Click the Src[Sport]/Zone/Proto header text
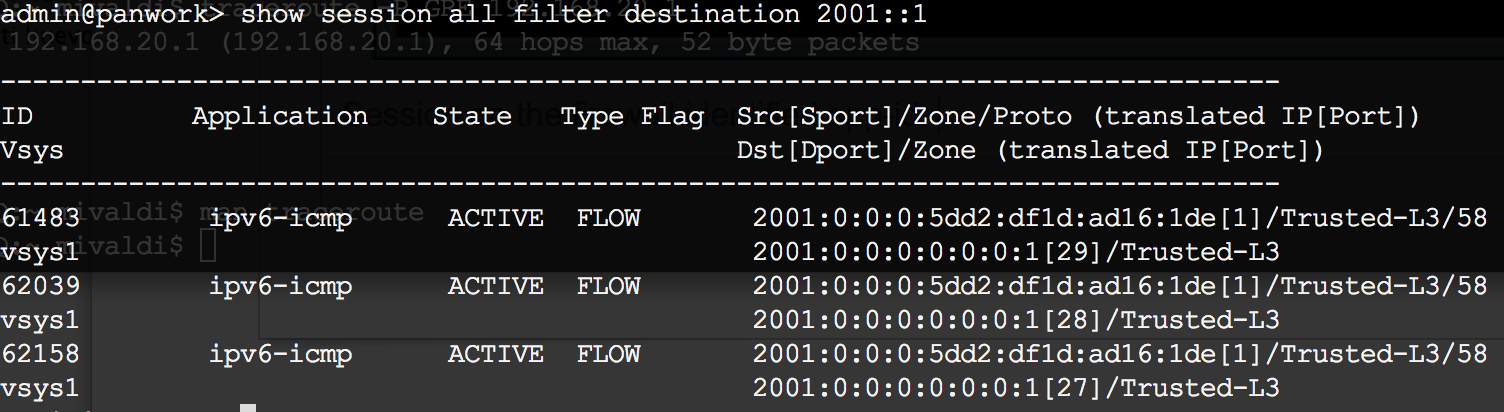1504x412 pixels. pos(904,116)
